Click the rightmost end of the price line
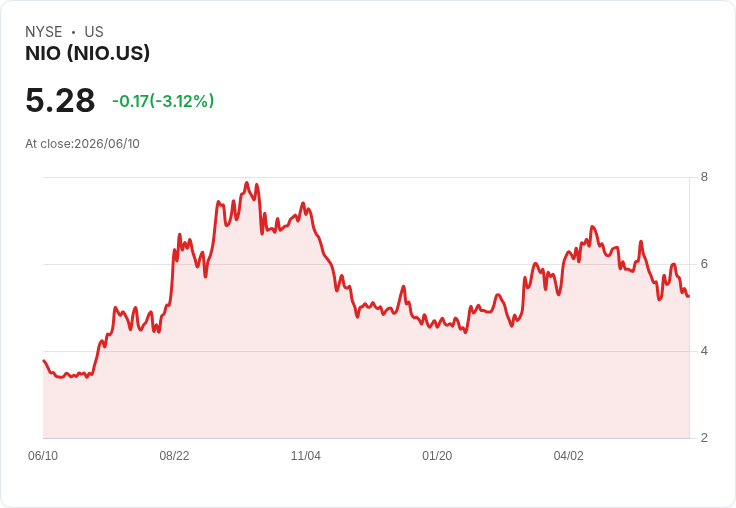The image size is (736, 508). click(688, 296)
